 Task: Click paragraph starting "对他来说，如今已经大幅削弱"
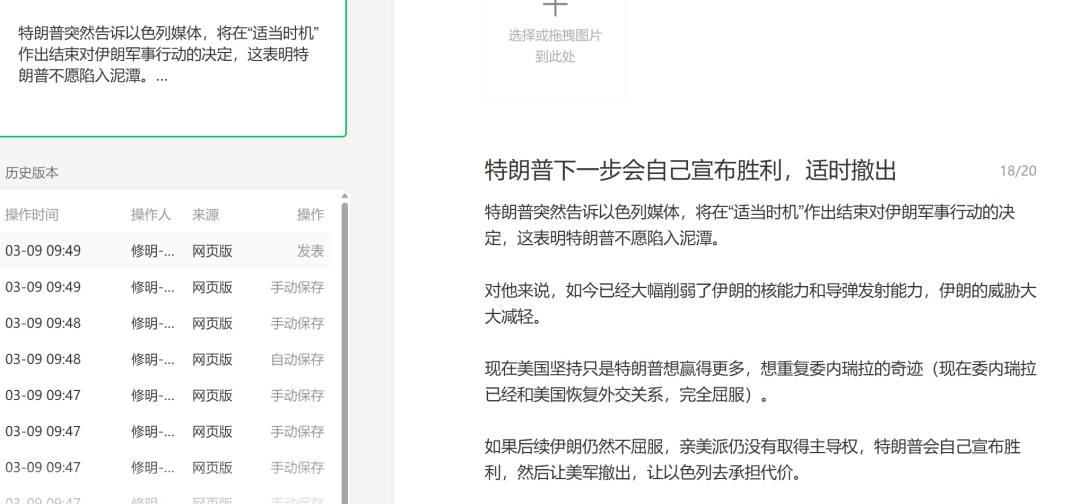tap(760, 304)
